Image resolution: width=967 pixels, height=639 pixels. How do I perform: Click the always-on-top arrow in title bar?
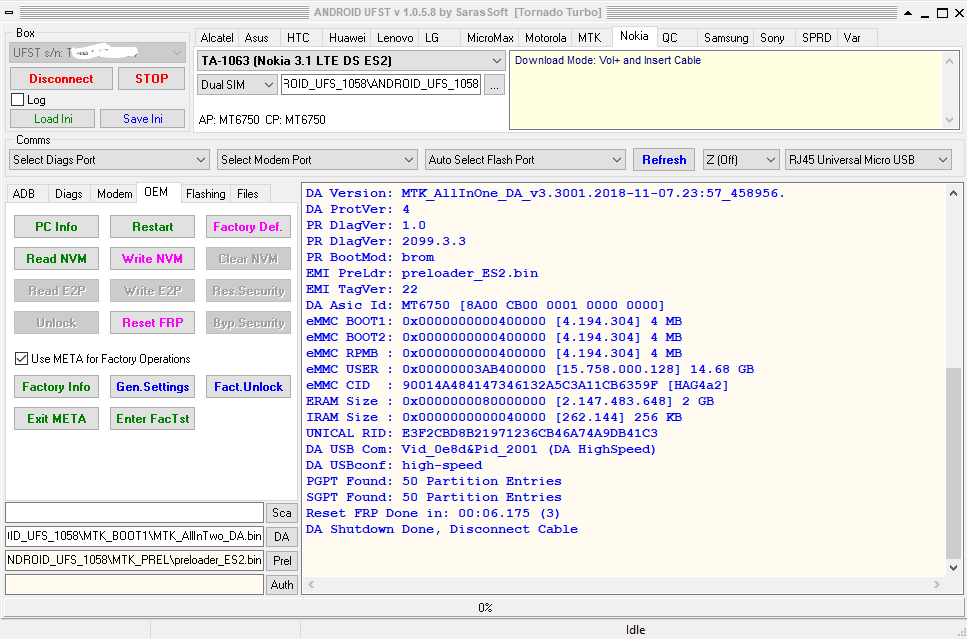point(909,12)
